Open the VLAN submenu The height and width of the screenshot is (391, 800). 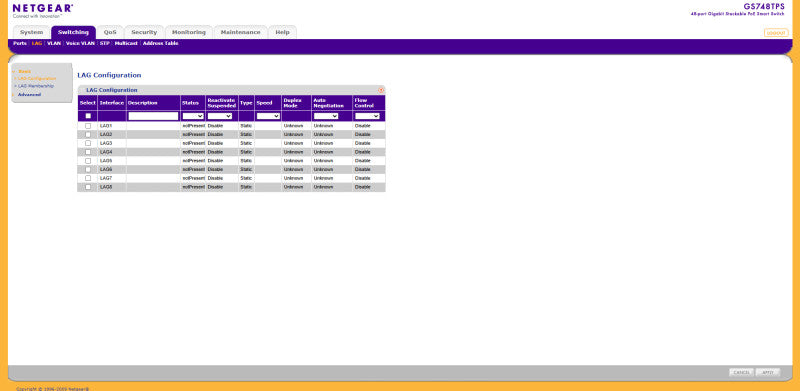coord(54,44)
